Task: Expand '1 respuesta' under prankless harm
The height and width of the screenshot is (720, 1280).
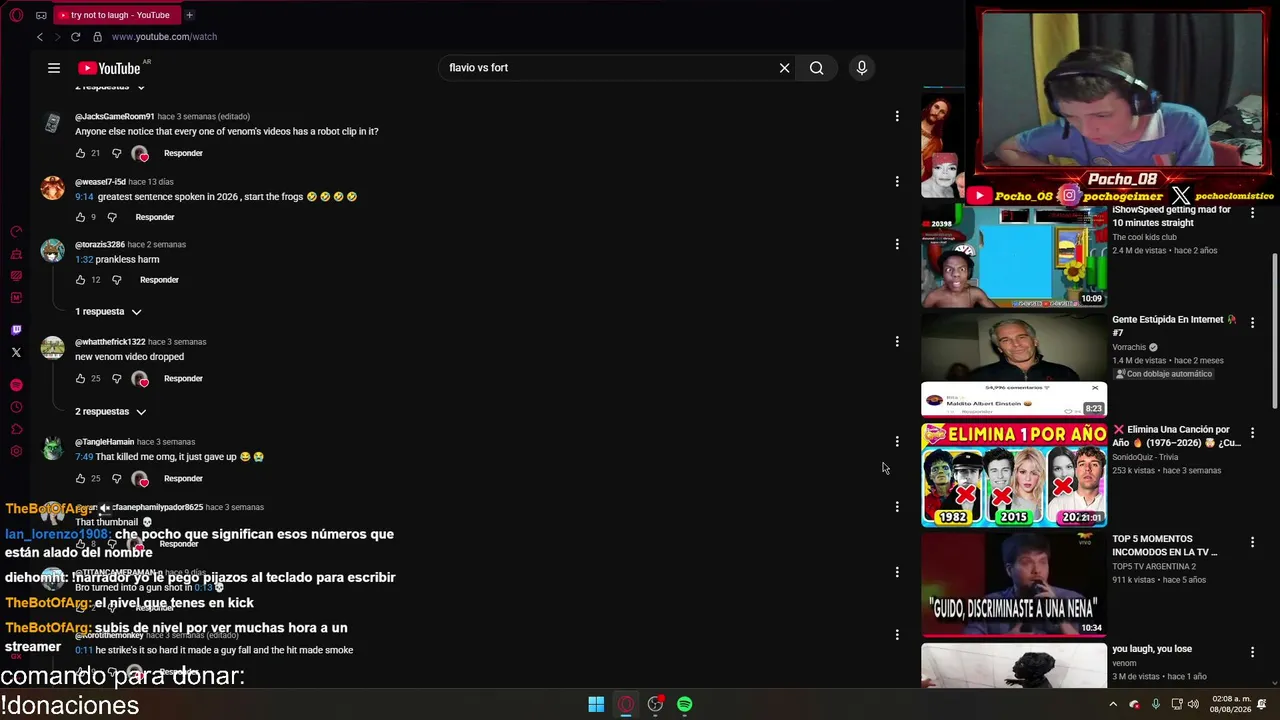Action: [x=109, y=311]
